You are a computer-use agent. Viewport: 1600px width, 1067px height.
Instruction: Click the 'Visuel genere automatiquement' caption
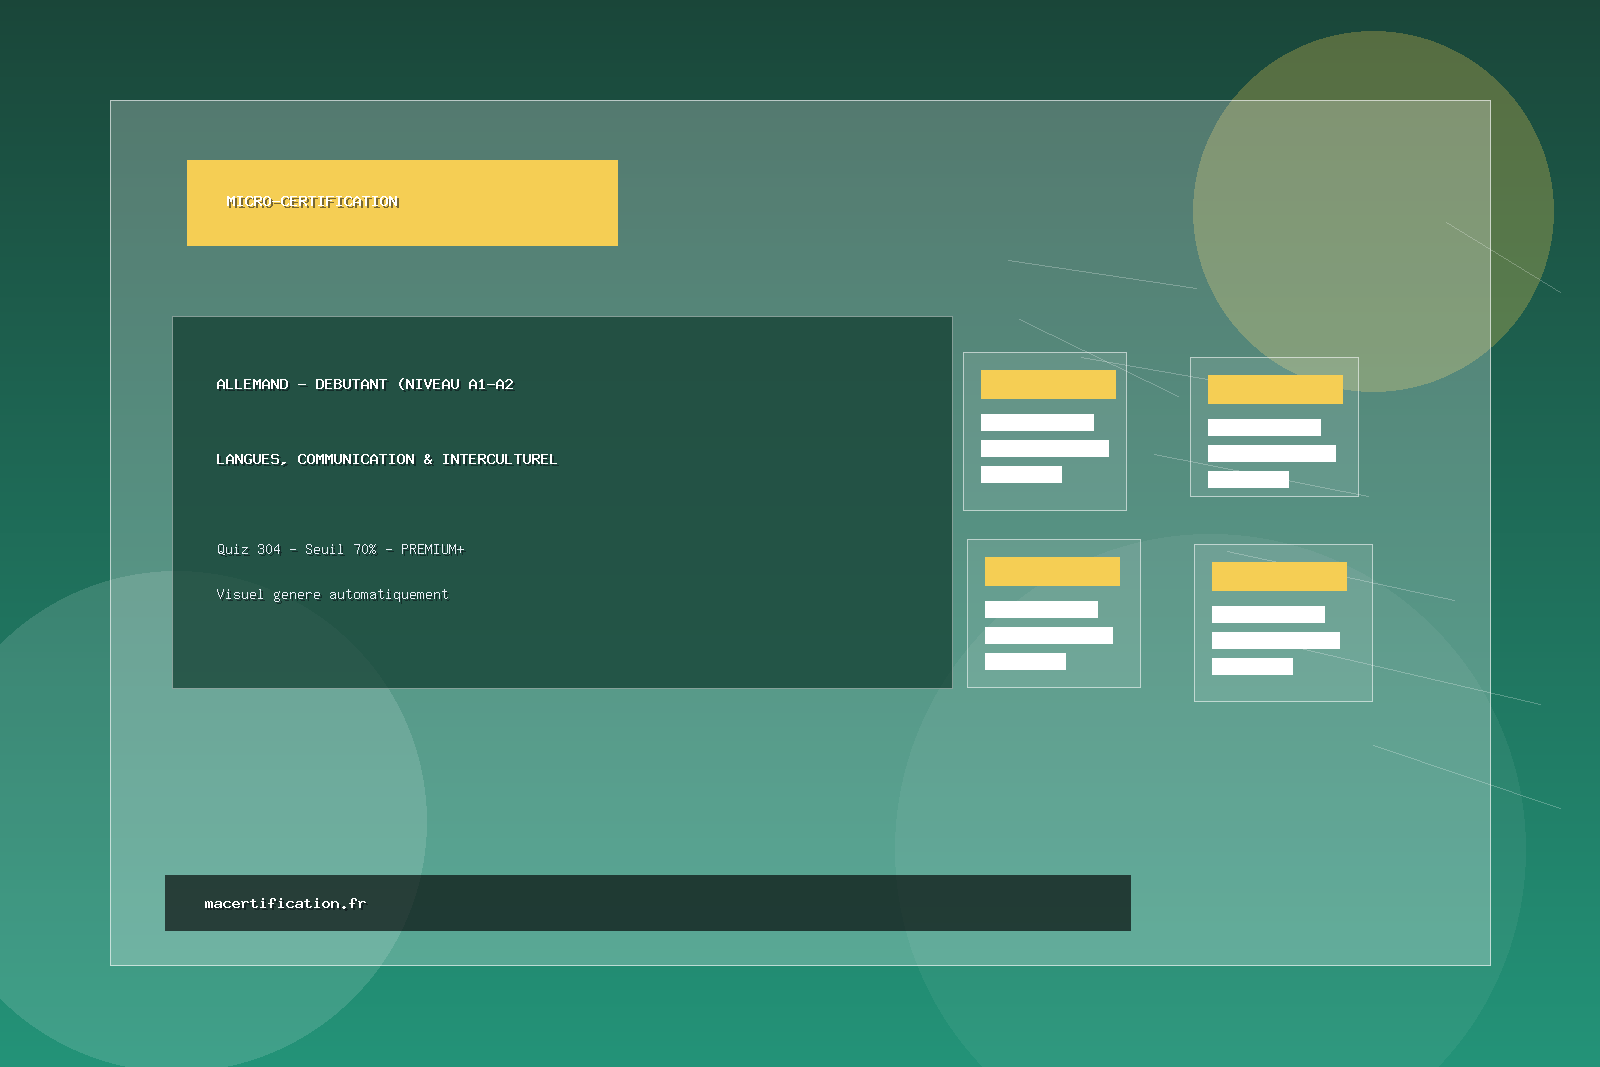pos(332,594)
